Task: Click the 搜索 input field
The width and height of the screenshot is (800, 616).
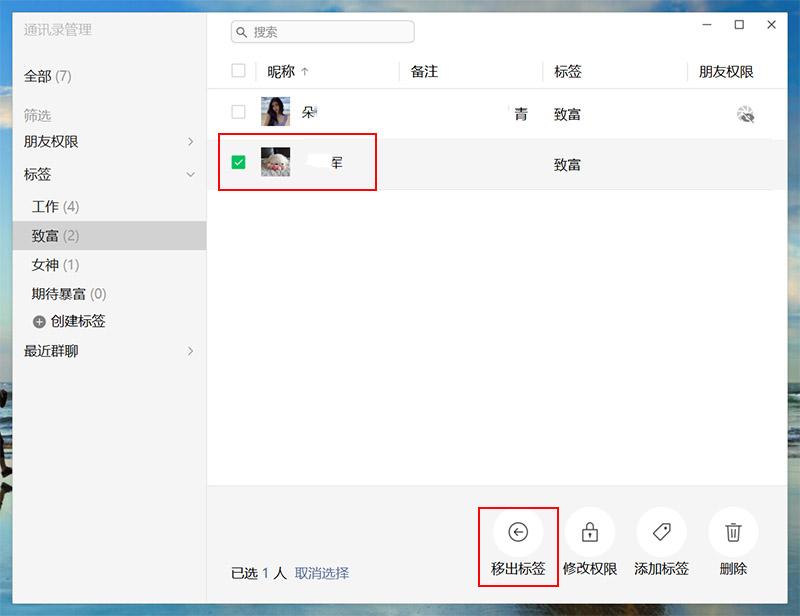Action: 322,32
